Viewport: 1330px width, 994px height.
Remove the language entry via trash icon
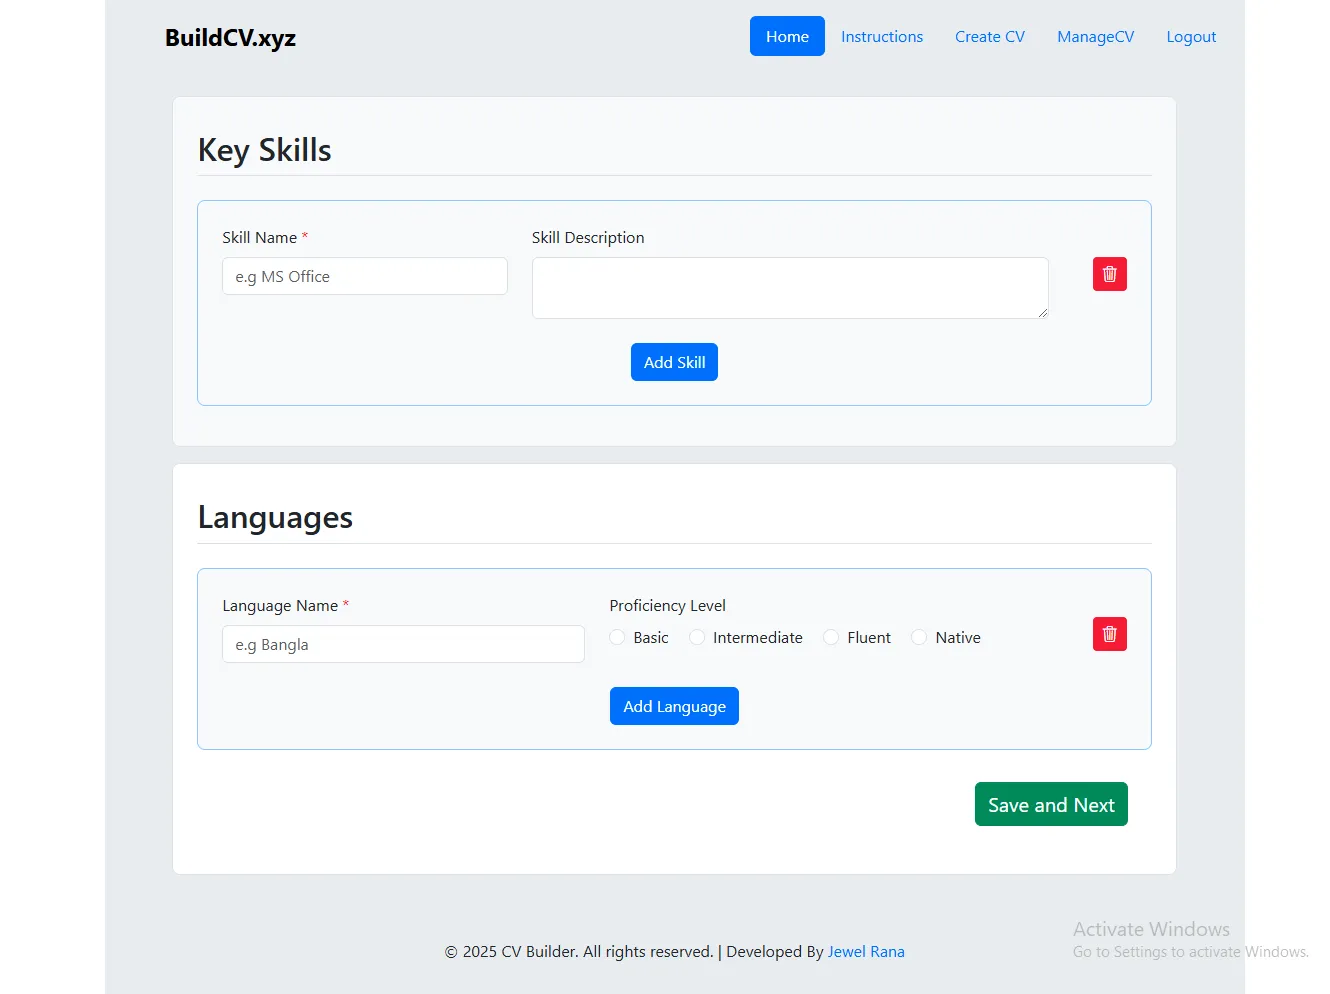1109,634
